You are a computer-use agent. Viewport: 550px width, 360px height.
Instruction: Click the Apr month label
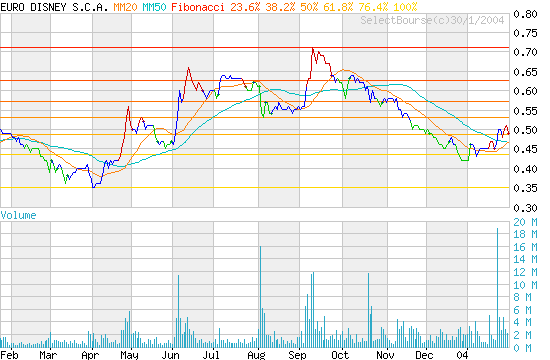(90, 355)
